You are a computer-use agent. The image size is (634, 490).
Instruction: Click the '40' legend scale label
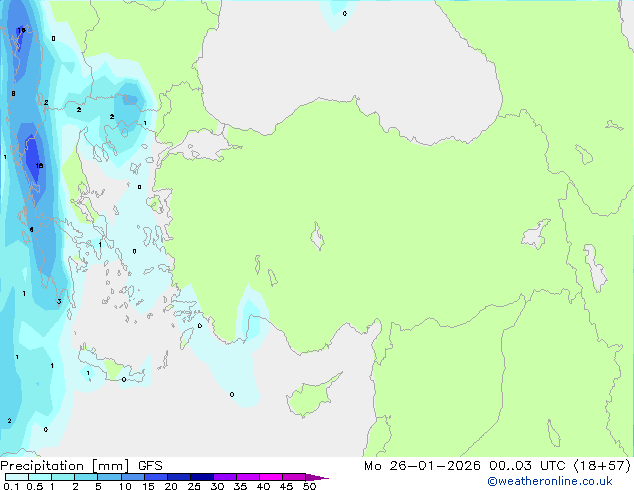pyautogui.click(x=264, y=486)
